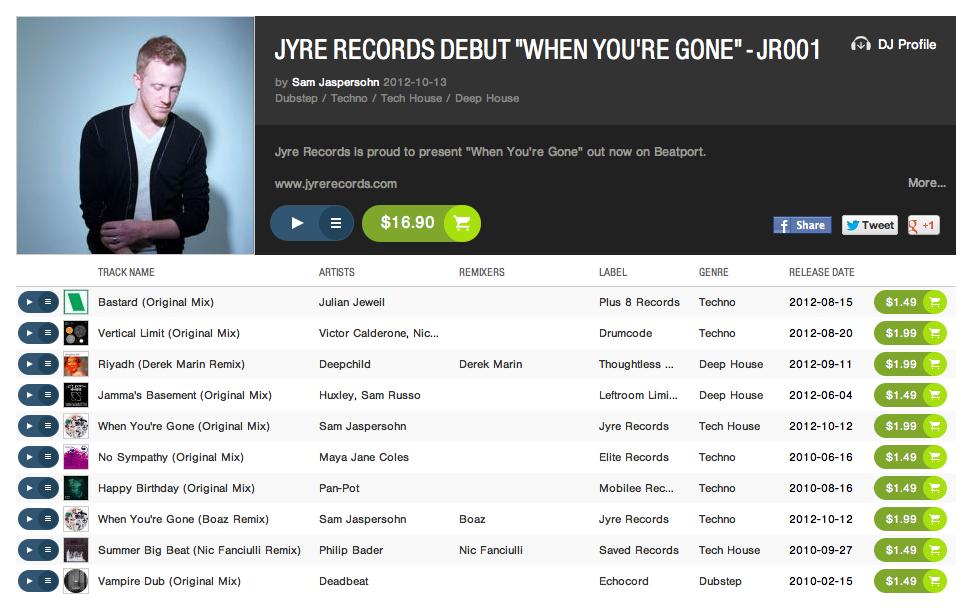Open Sam Jaspersohn author link

point(335,82)
